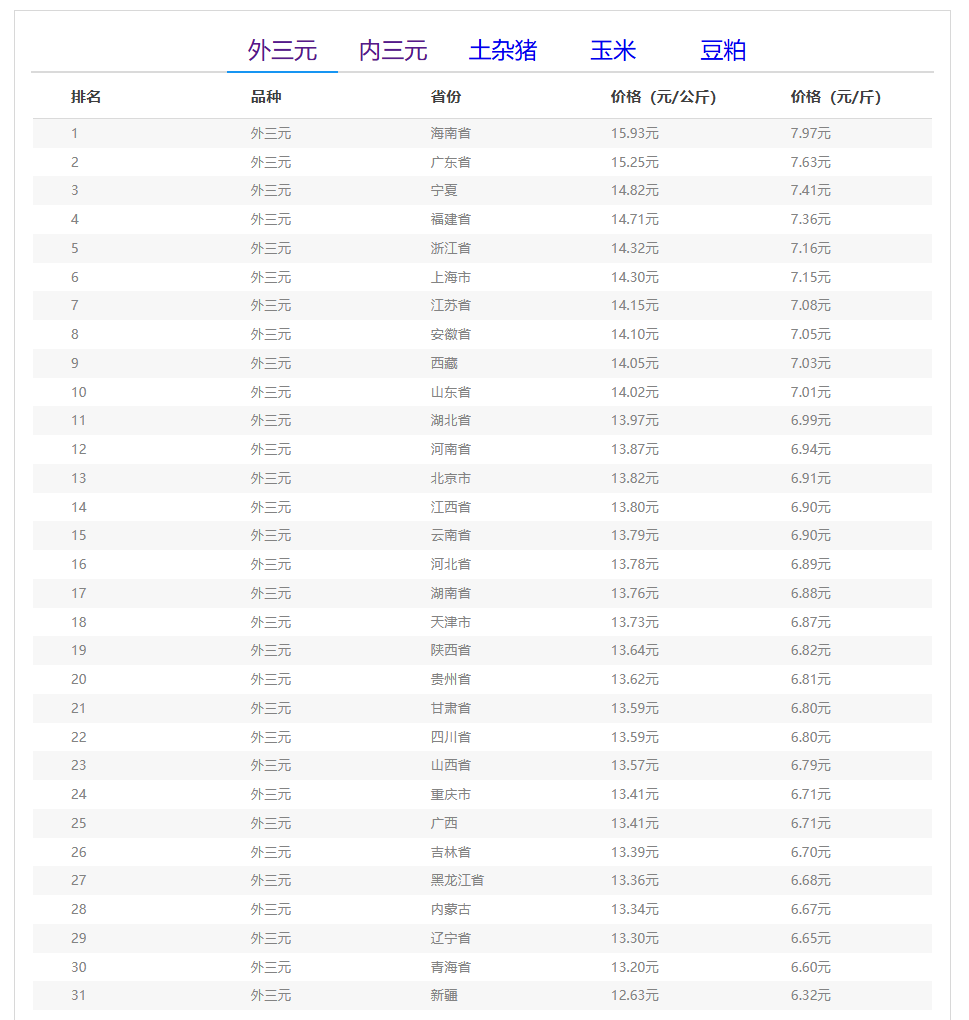Image resolution: width=969 pixels, height=1020 pixels.
Task: Click the 14.71元 price value
Action: point(635,219)
